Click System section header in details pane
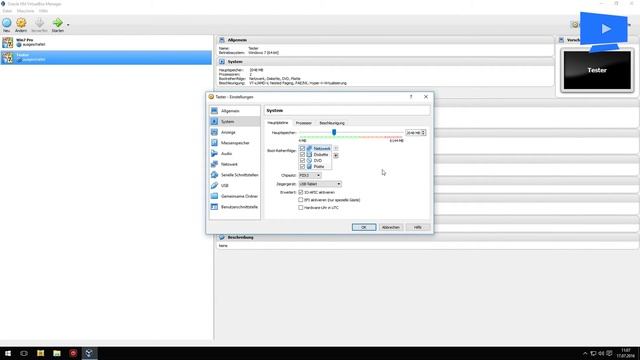 point(235,62)
